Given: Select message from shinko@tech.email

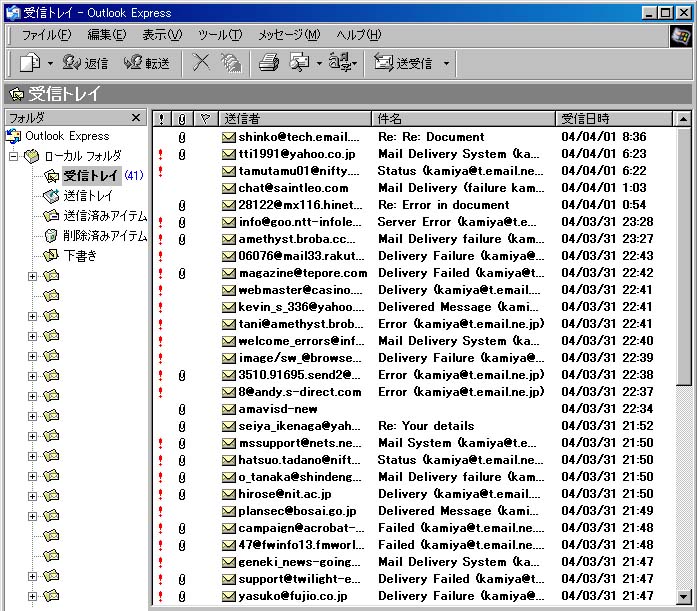Looking at the screenshot, I should coord(299,137).
